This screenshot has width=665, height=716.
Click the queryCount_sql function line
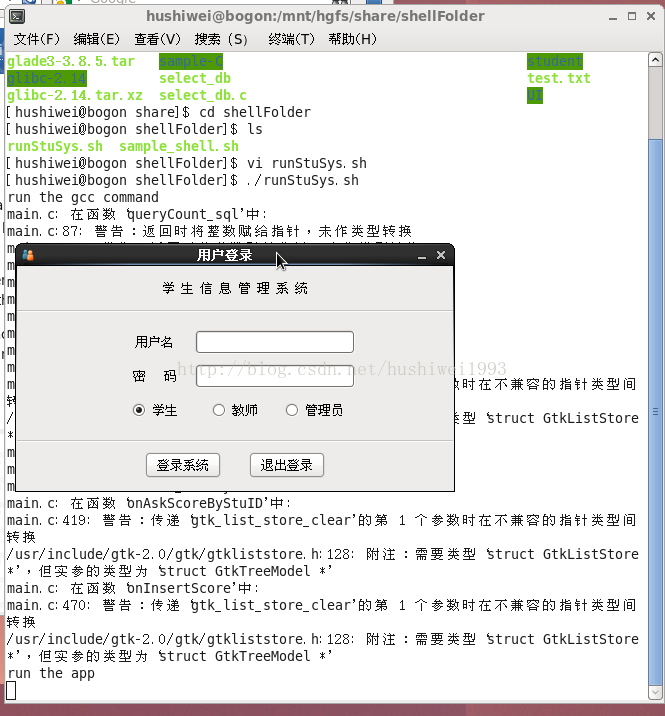(x=137, y=214)
